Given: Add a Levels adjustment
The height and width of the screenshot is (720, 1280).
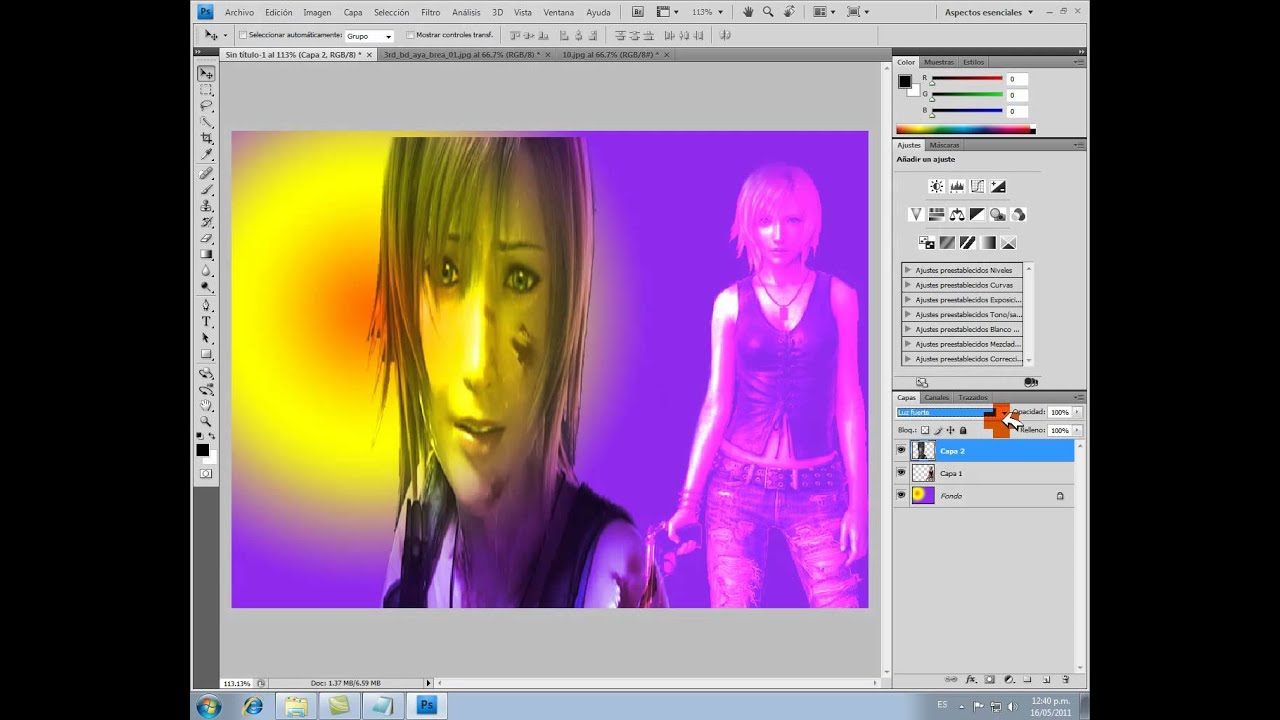Looking at the screenshot, I should click(957, 187).
